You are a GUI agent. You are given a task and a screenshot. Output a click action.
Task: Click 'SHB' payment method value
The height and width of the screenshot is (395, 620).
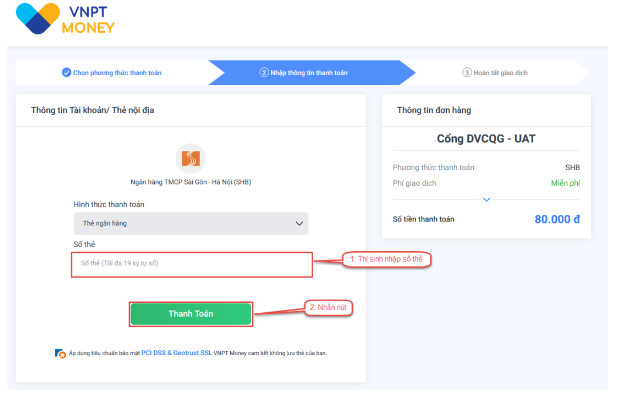point(572,167)
